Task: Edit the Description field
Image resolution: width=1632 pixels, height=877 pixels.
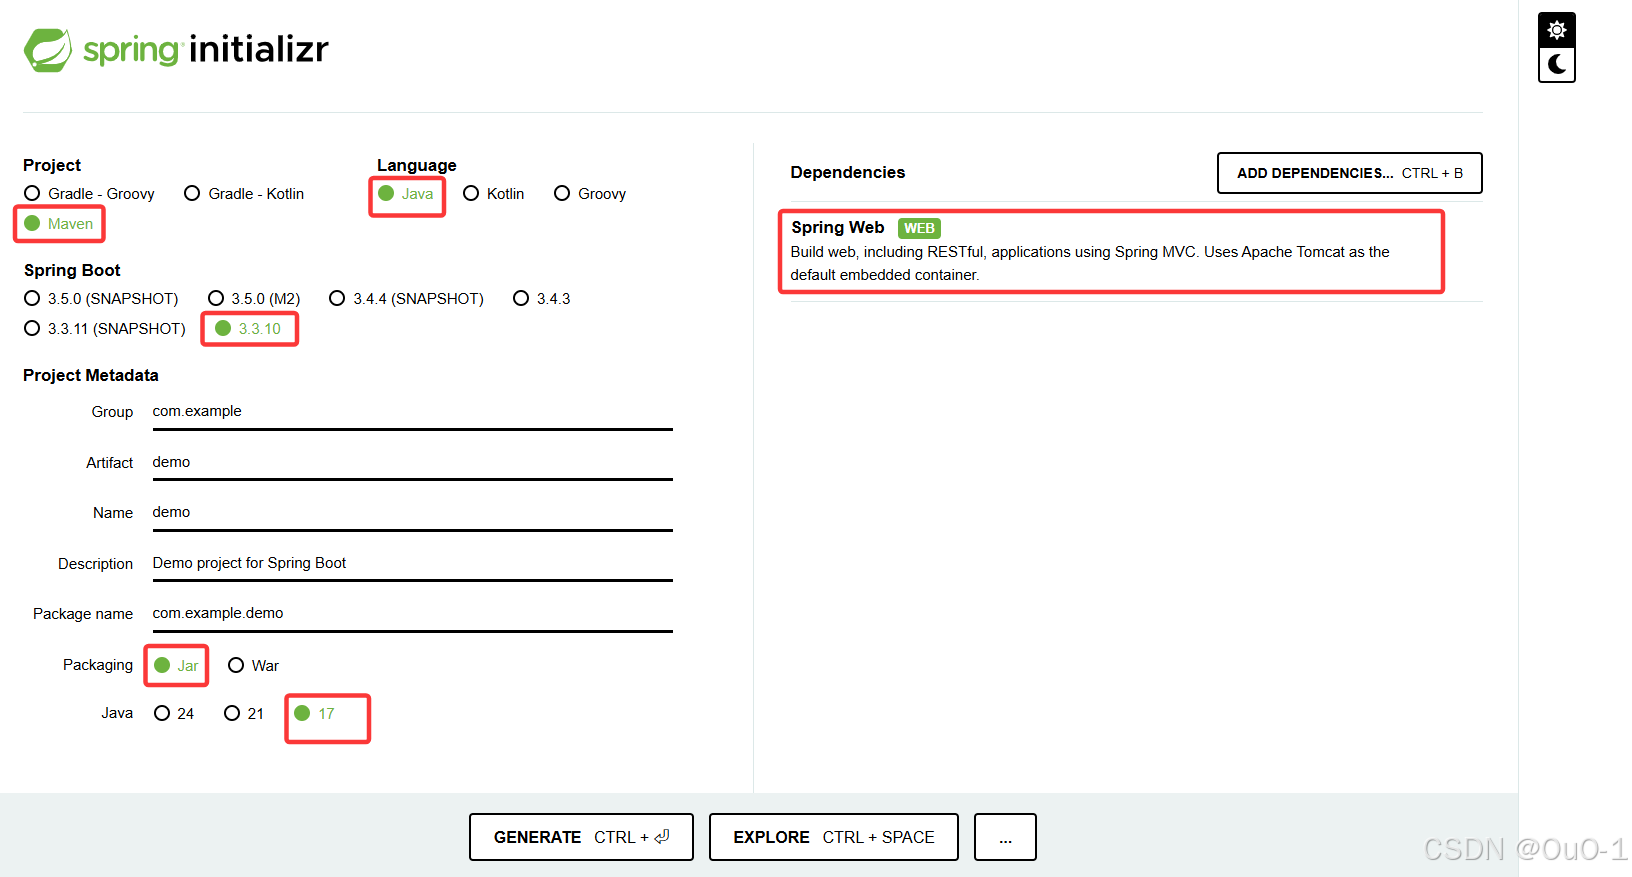Action: point(412,563)
